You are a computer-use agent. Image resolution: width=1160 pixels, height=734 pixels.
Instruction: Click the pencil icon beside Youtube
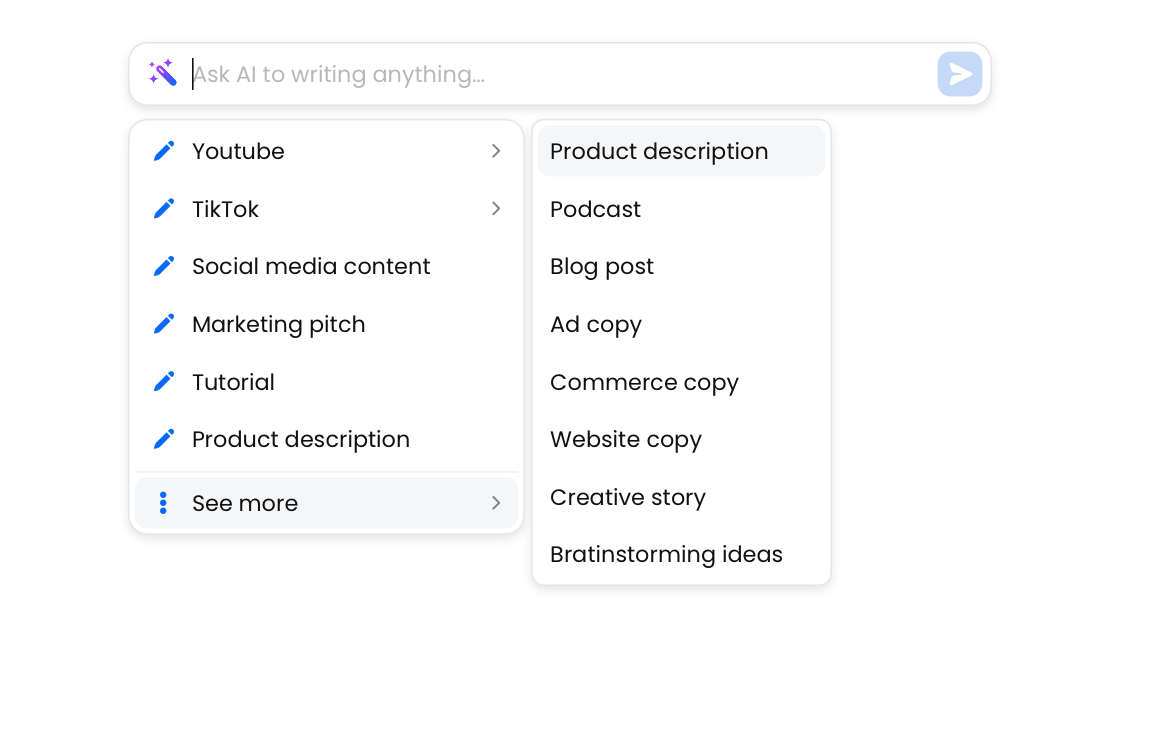tap(164, 151)
